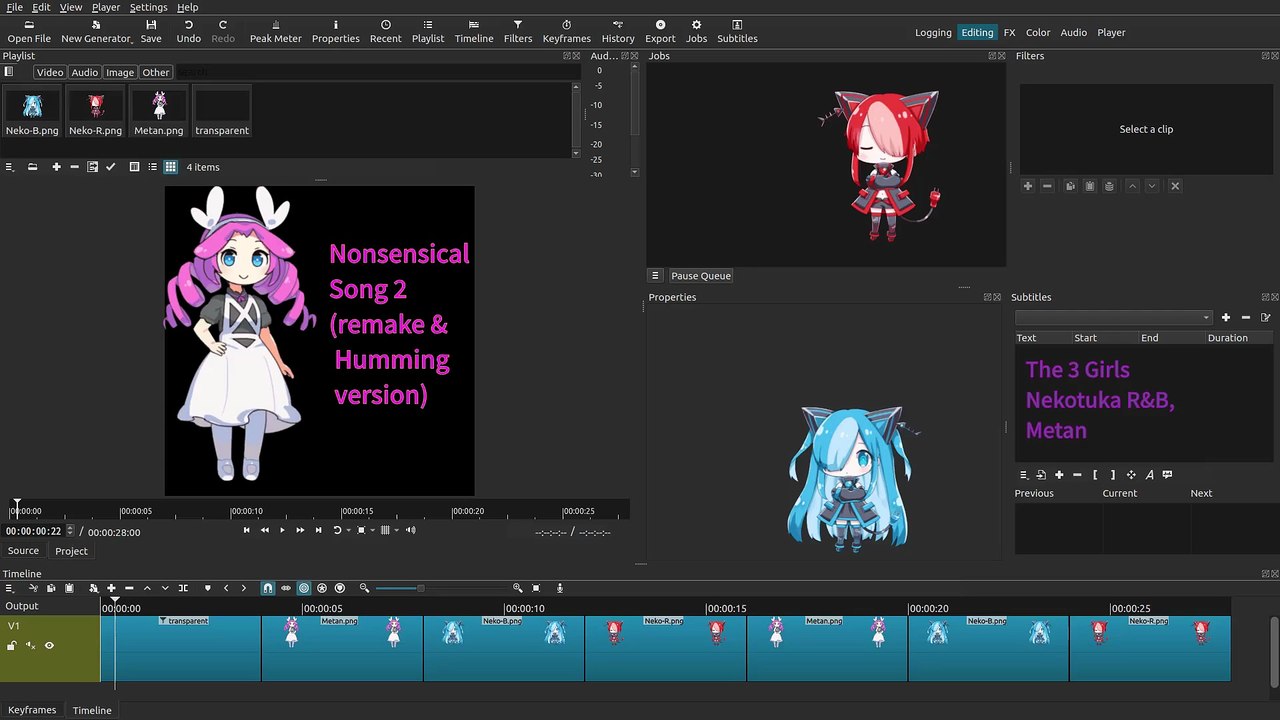Hide the V1 track with eye icon

point(49,646)
